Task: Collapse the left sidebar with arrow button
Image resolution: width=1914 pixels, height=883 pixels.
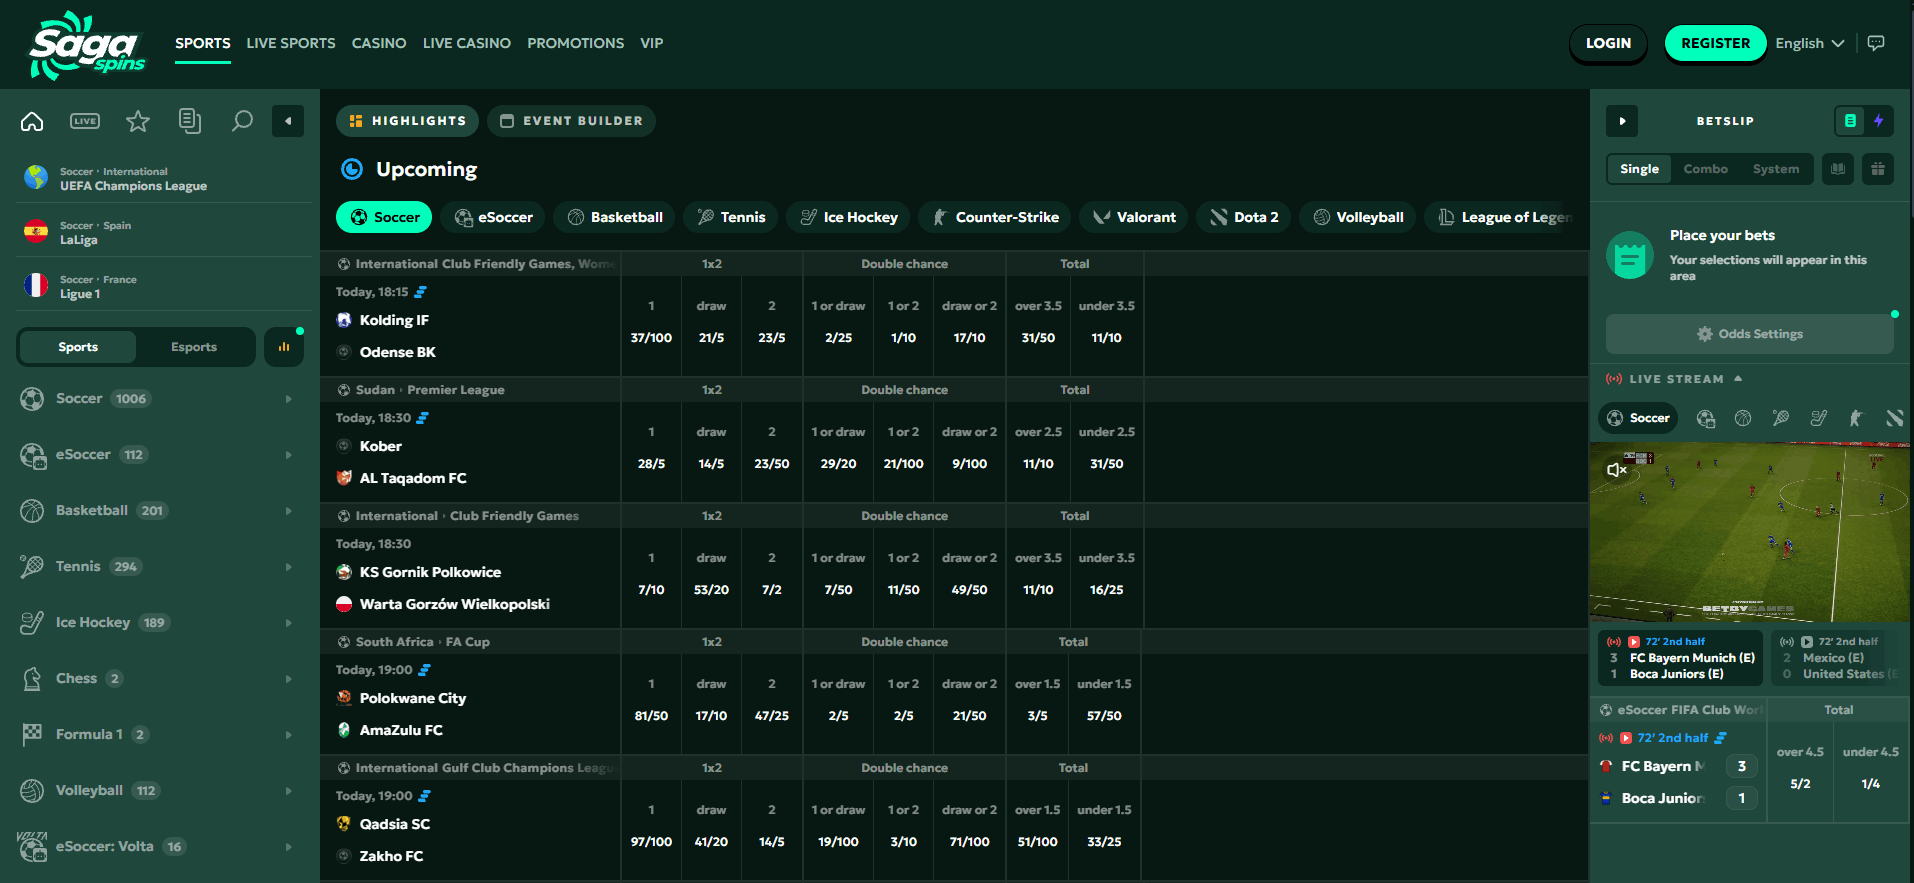Action: click(x=288, y=121)
